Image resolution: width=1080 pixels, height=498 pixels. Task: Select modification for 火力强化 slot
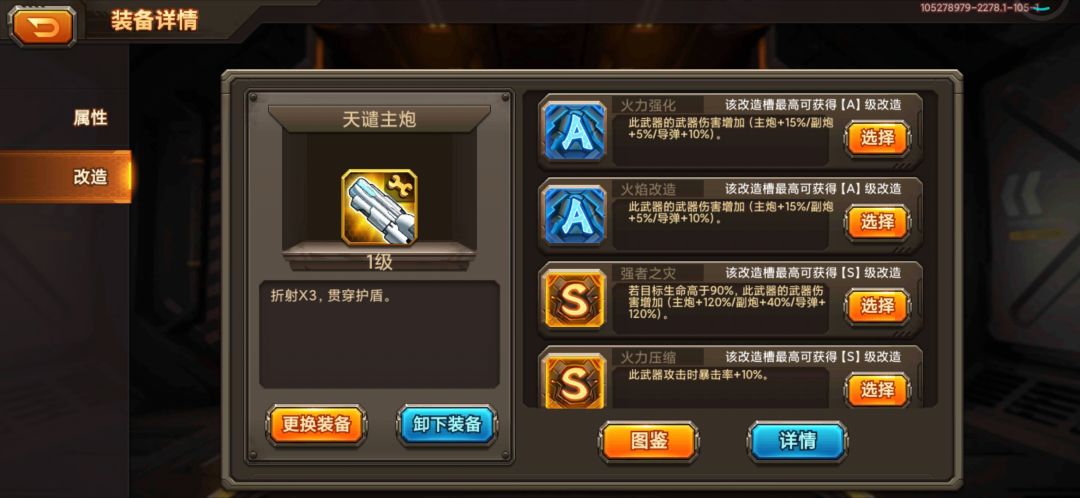pos(878,138)
